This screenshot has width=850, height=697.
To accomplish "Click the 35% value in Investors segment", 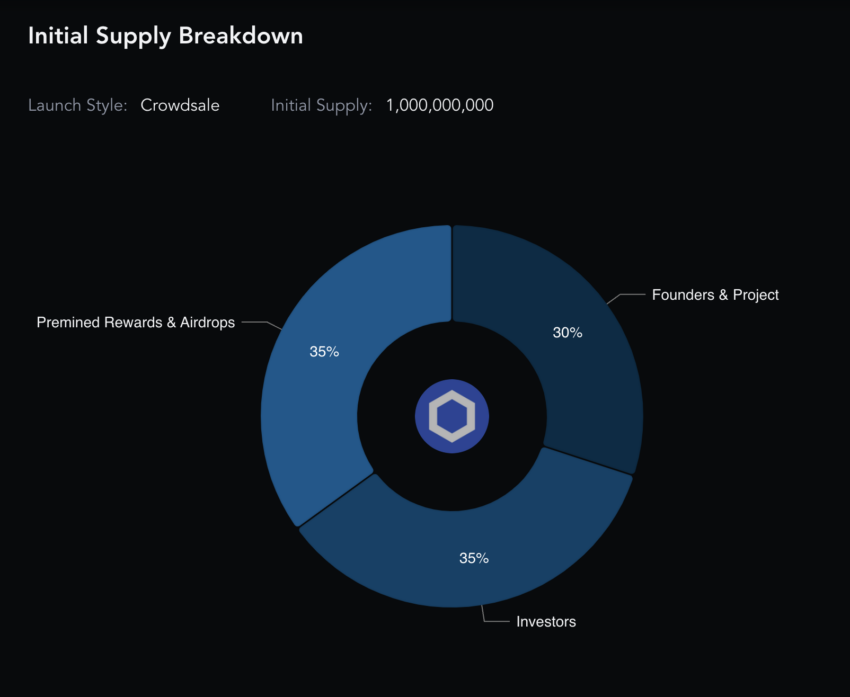I will coord(474,558).
